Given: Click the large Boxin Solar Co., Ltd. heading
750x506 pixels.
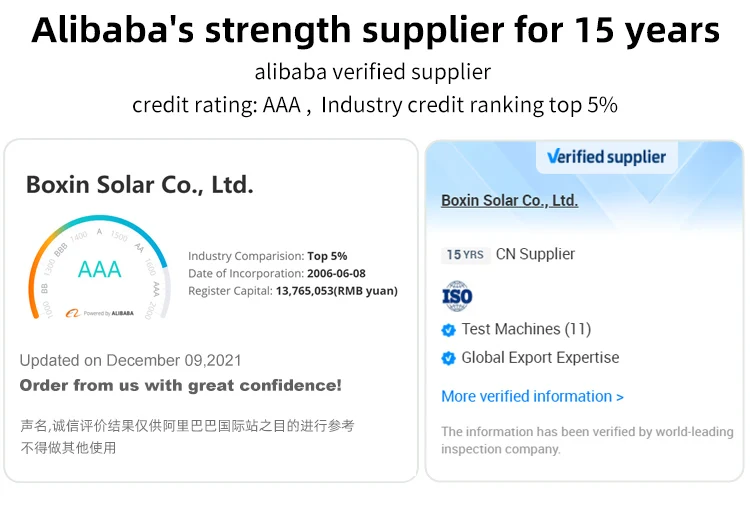Looking at the screenshot, I should point(140,185).
